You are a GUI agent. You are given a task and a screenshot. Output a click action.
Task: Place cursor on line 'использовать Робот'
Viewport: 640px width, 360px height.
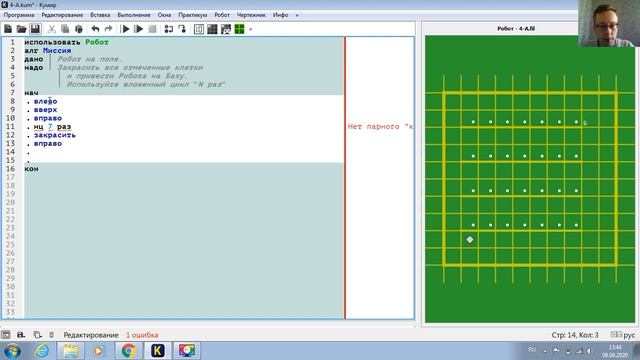coord(67,42)
